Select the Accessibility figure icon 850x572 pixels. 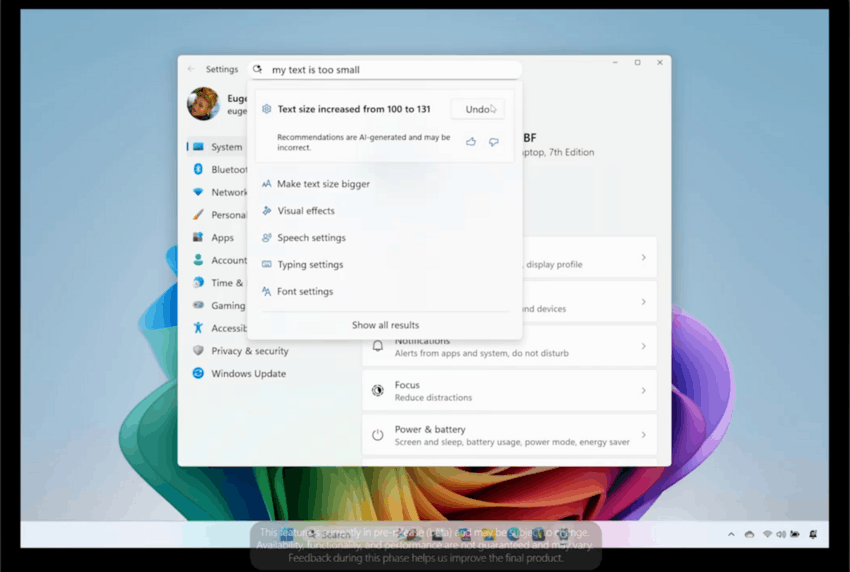(198, 327)
